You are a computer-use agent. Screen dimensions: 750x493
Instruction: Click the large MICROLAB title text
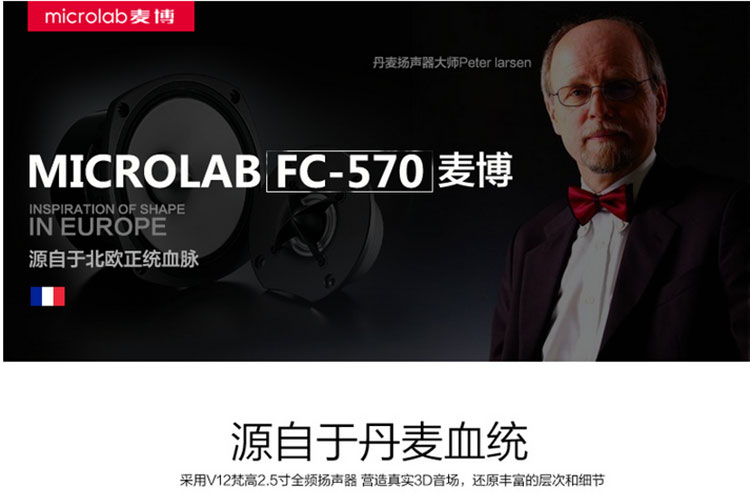point(144,171)
